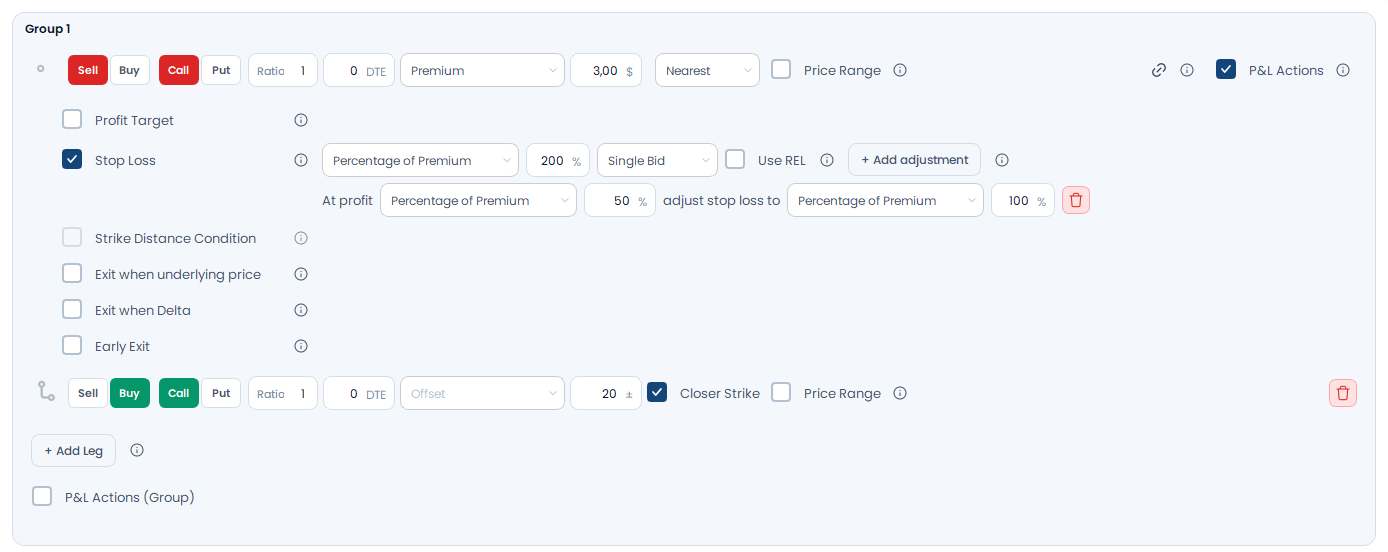Image resolution: width=1388 pixels, height=552 pixels.
Task: Click the link icon beside P&L Actions
Action: [x=1159, y=70]
